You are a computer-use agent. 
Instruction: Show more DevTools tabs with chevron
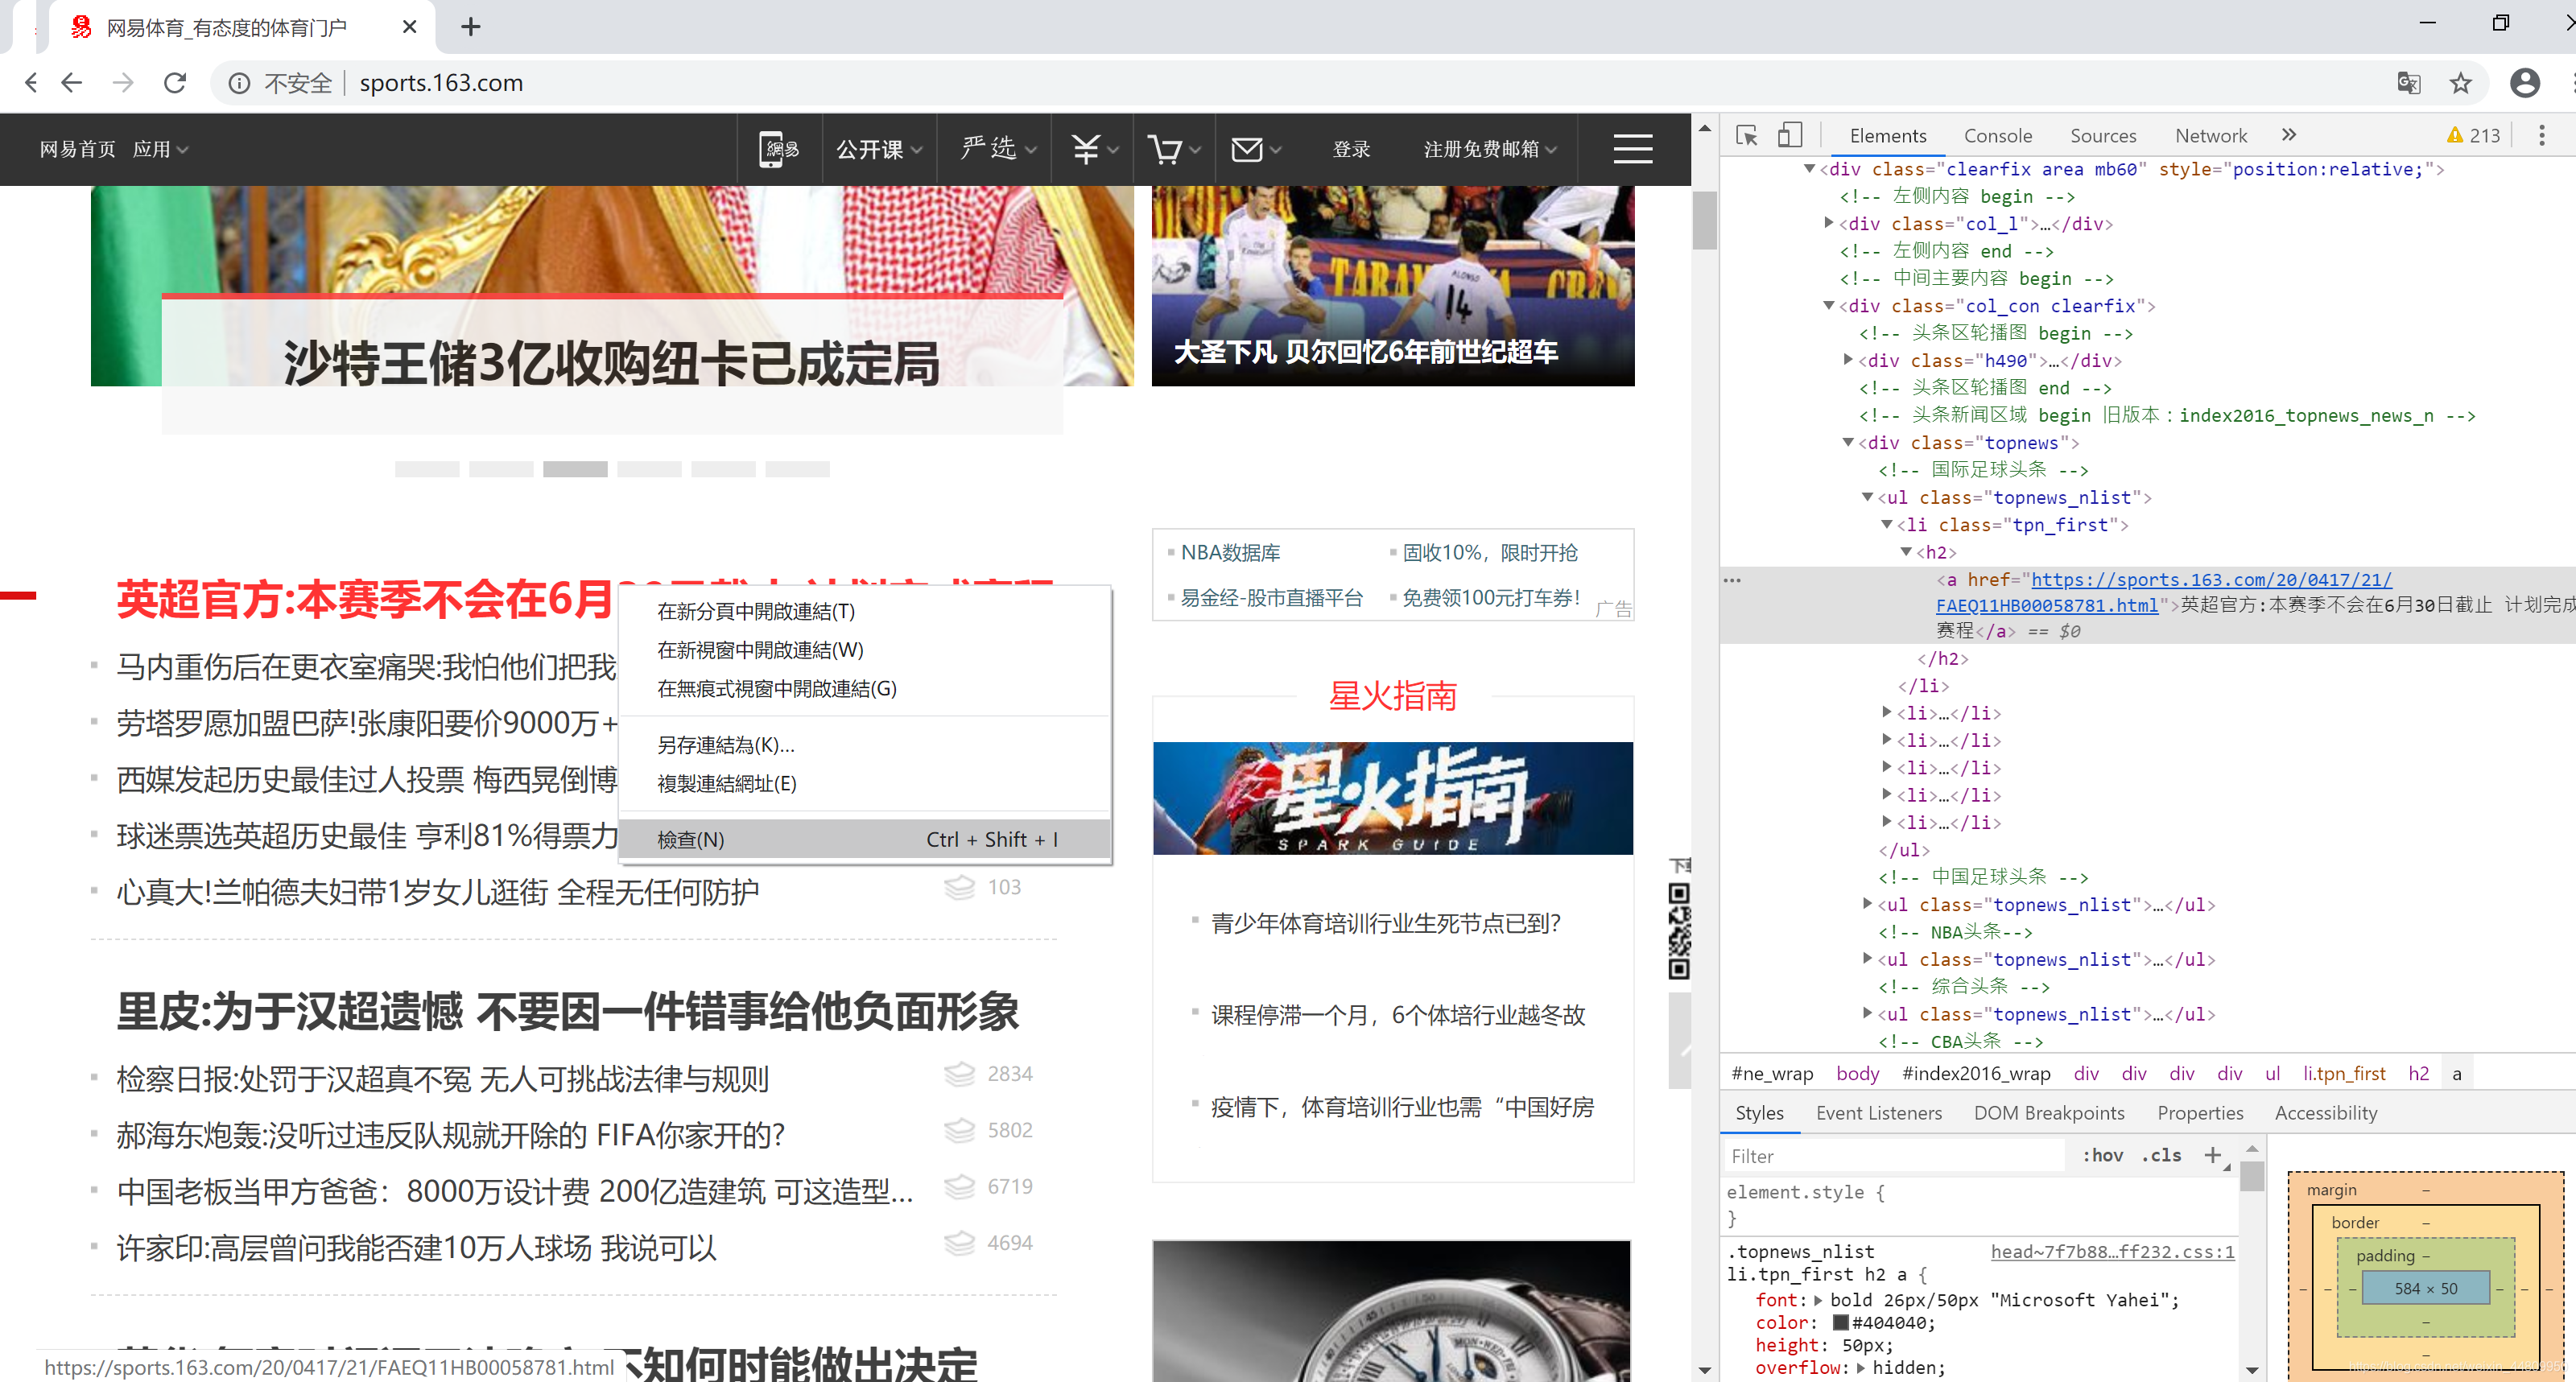2288,135
